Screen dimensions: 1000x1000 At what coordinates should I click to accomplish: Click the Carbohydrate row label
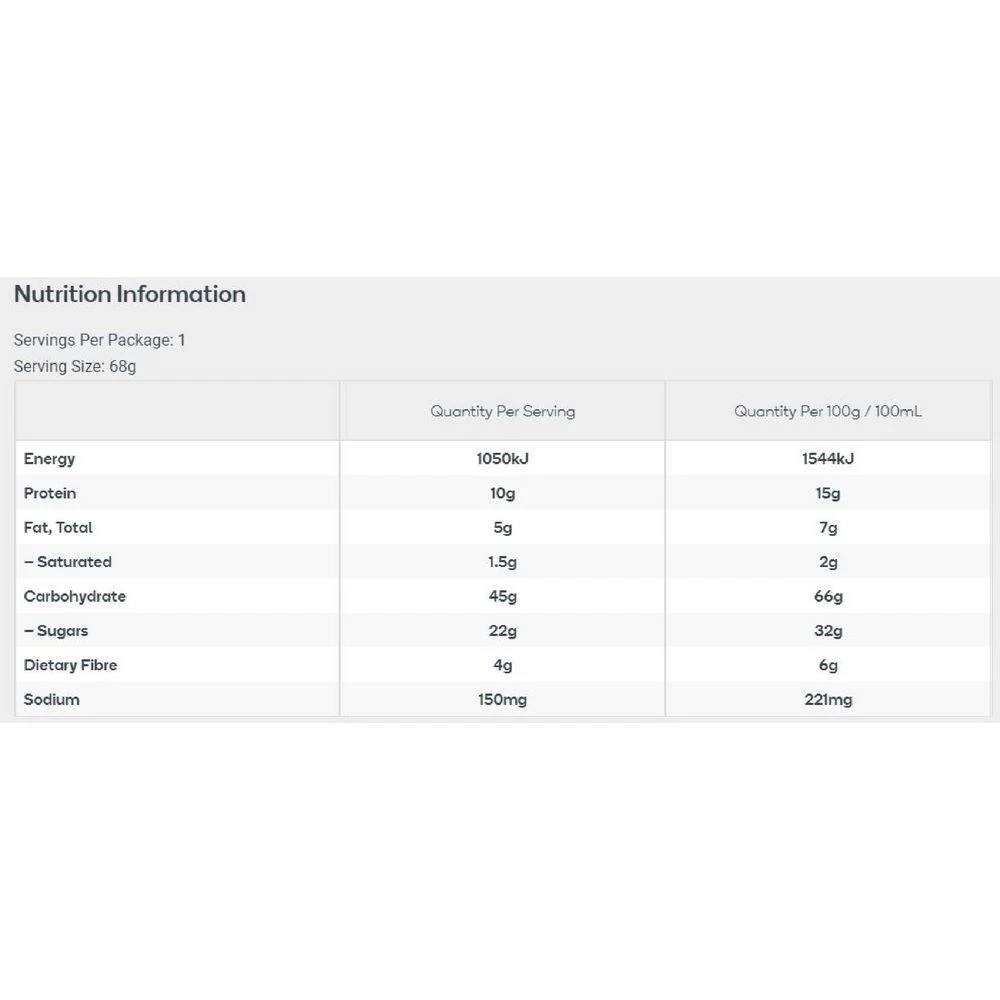[x=75, y=596]
